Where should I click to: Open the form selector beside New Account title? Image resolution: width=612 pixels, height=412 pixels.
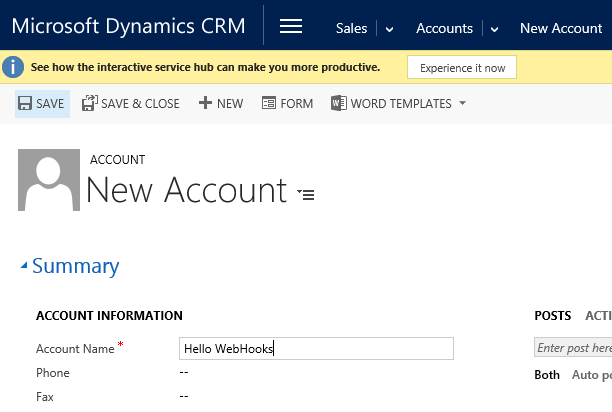306,193
